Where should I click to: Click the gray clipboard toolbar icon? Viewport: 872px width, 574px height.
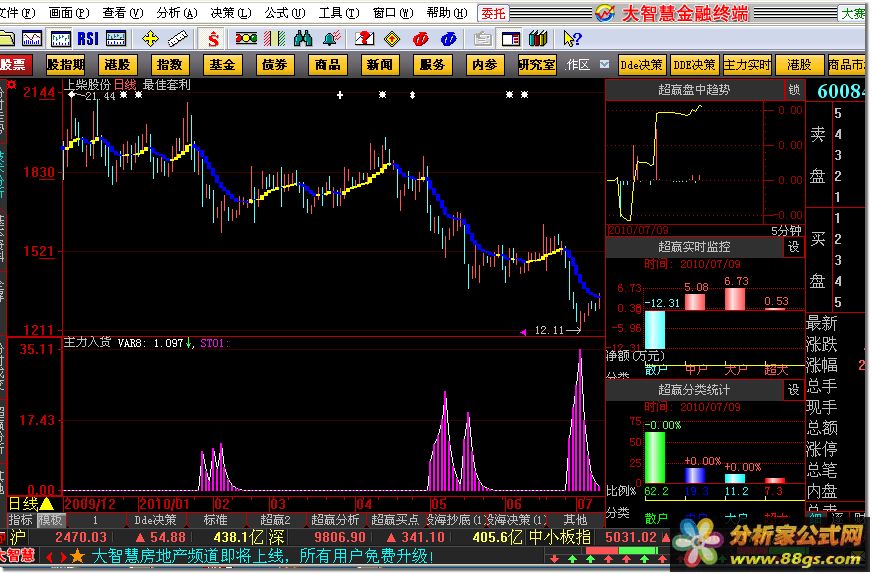click(x=483, y=38)
